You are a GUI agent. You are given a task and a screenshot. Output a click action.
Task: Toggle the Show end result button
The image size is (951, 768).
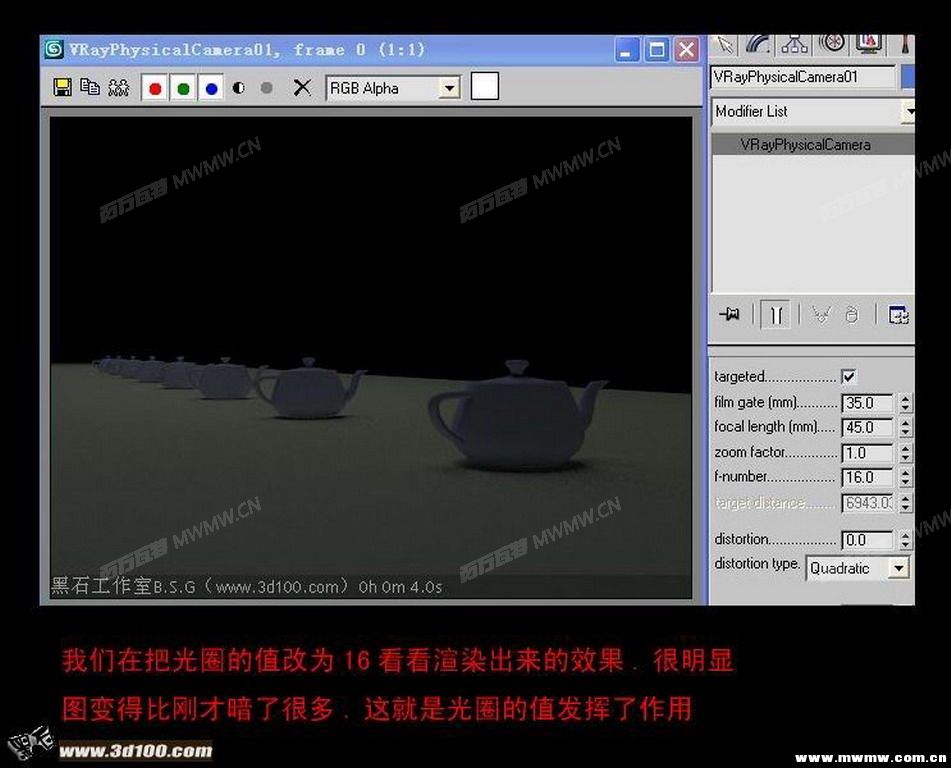[776, 314]
